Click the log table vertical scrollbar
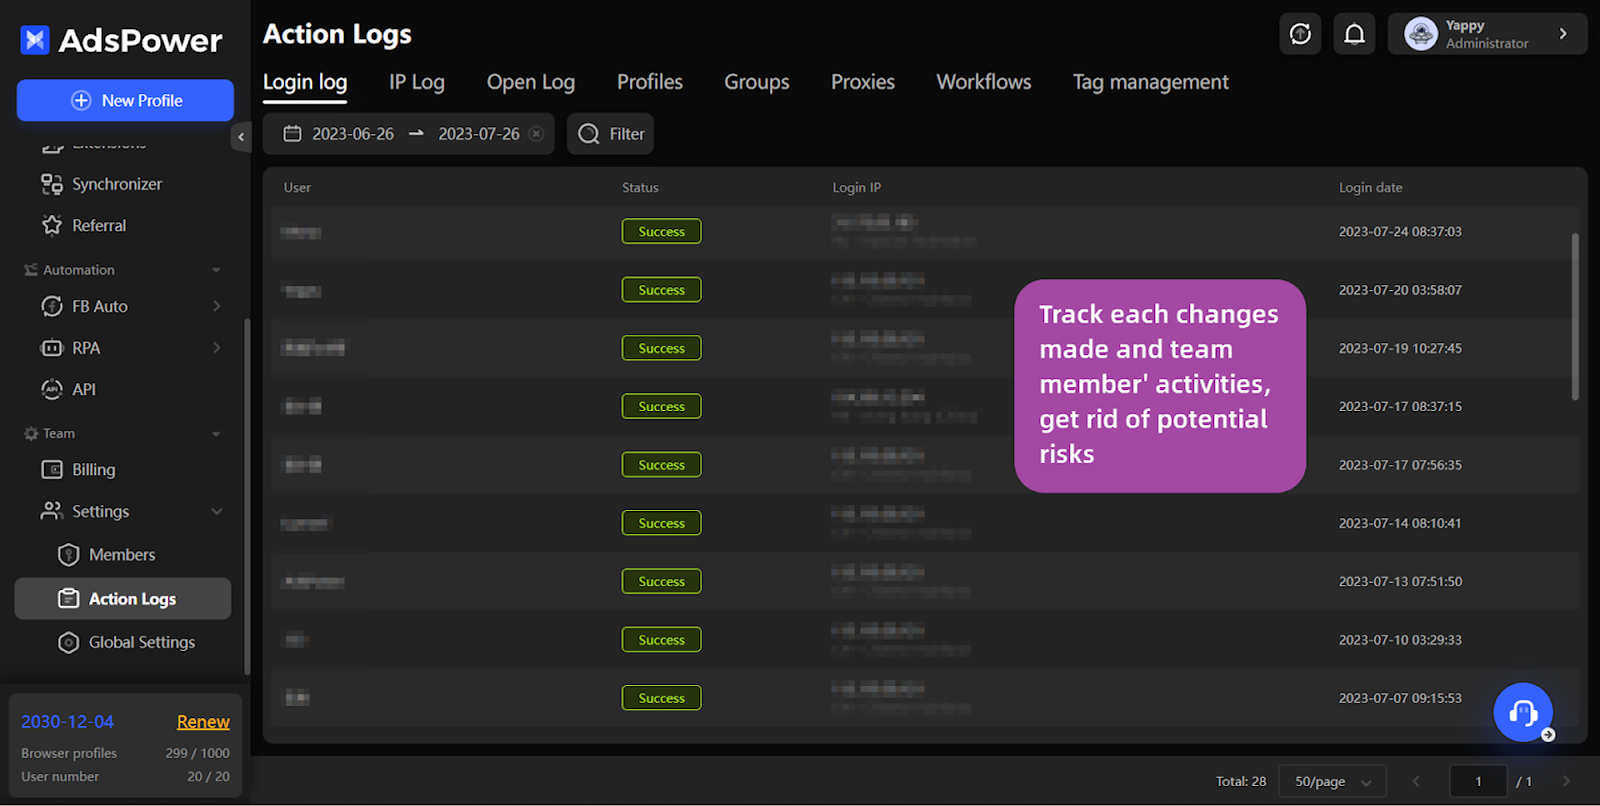Image resolution: width=1600 pixels, height=806 pixels. [1575, 317]
